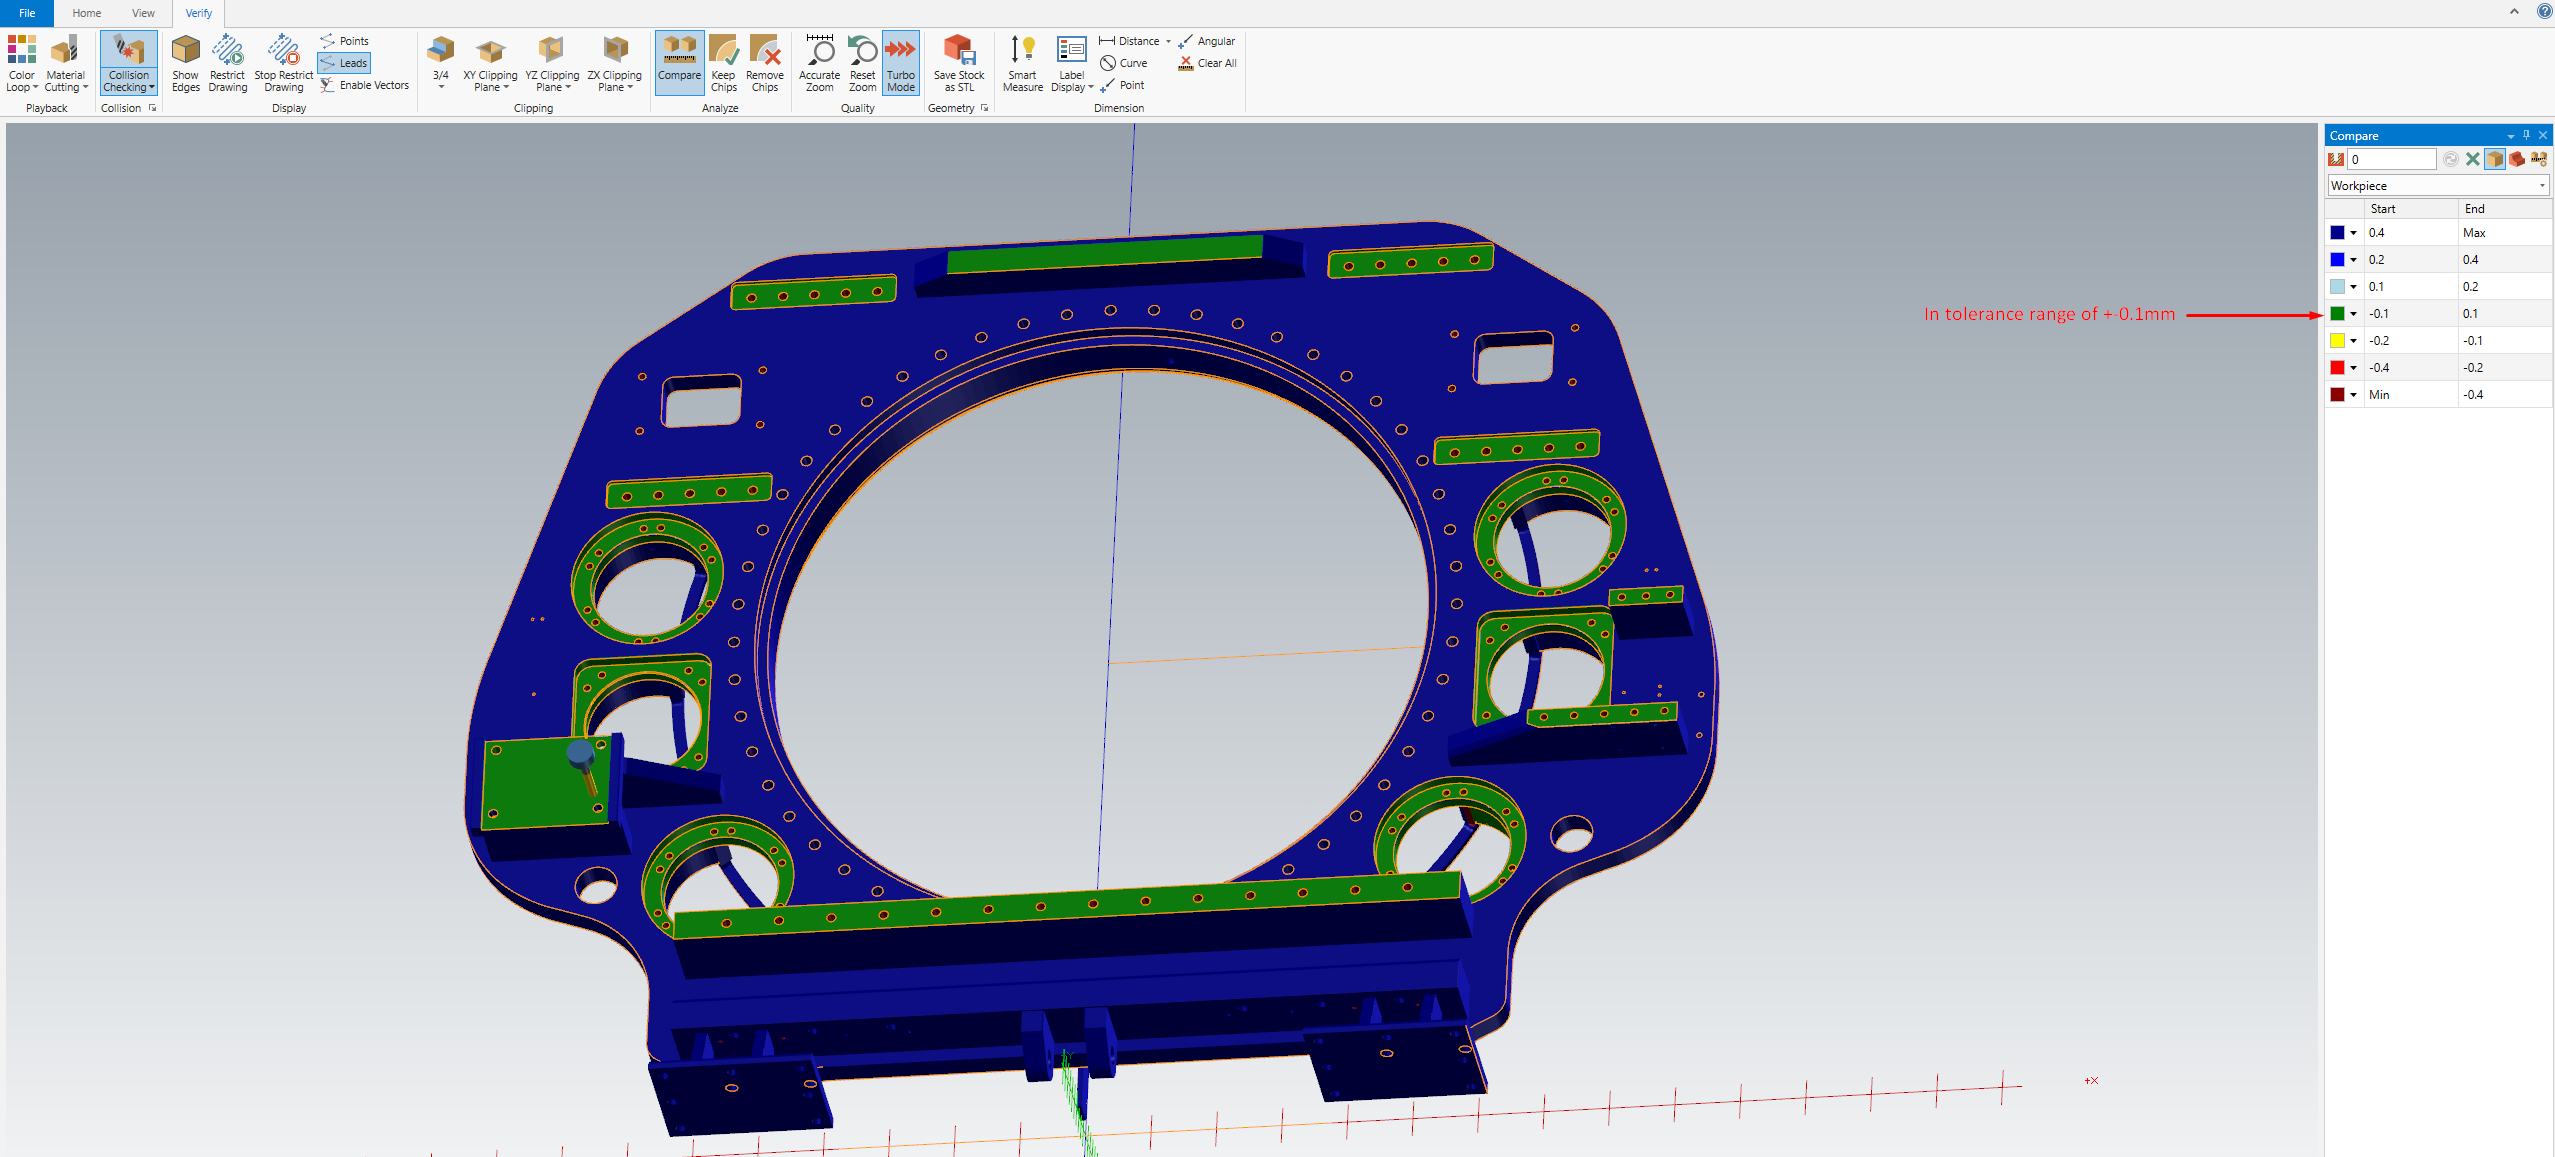Open the Help icon
Viewport: 2555px width, 1157px height.
(x=2544, y=12)
